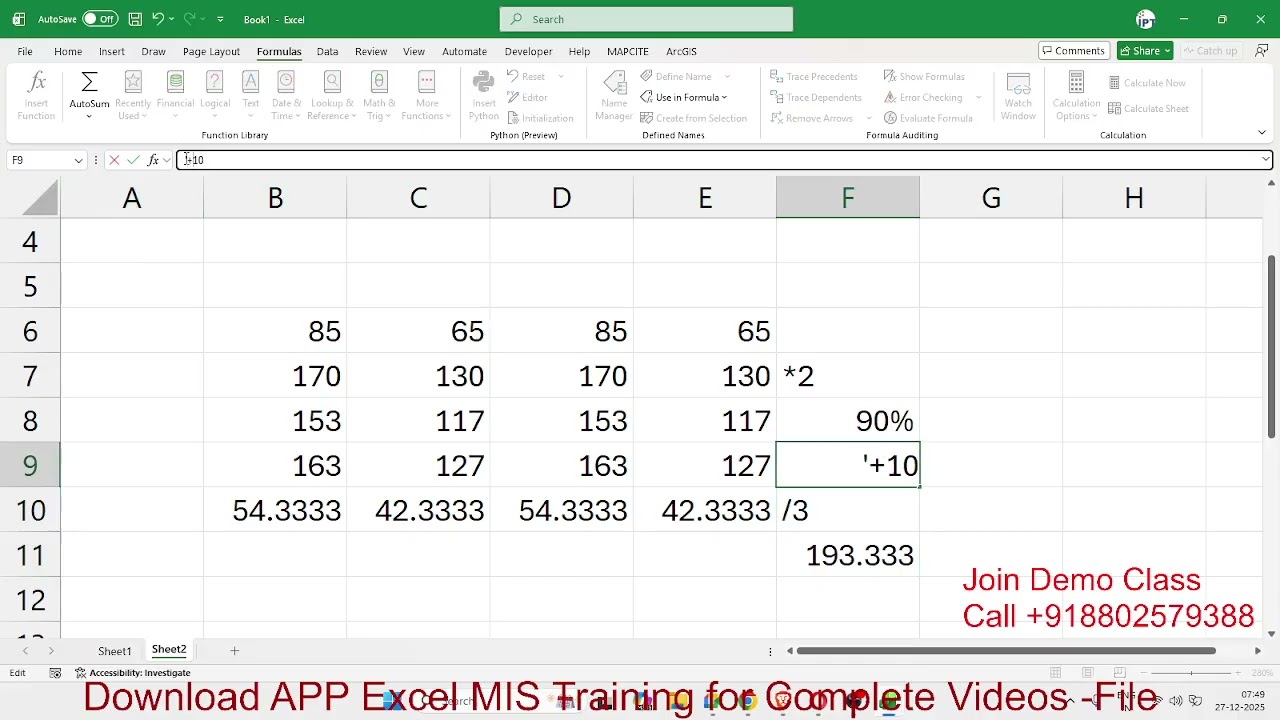
Task: Click Calculate Now
Action: click(x=1147, y=83)
